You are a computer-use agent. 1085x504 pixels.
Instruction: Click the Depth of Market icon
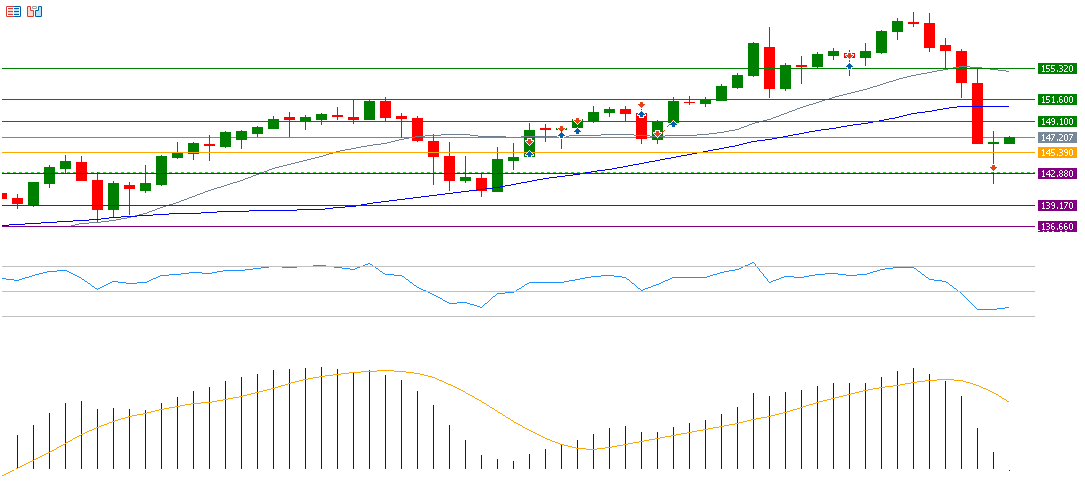[x=12, y=11]
